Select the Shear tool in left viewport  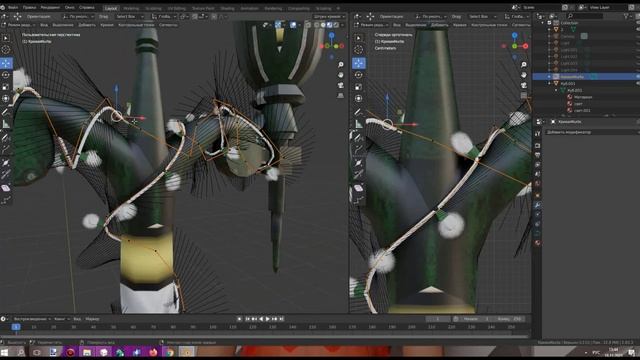[x=6, y=188]
